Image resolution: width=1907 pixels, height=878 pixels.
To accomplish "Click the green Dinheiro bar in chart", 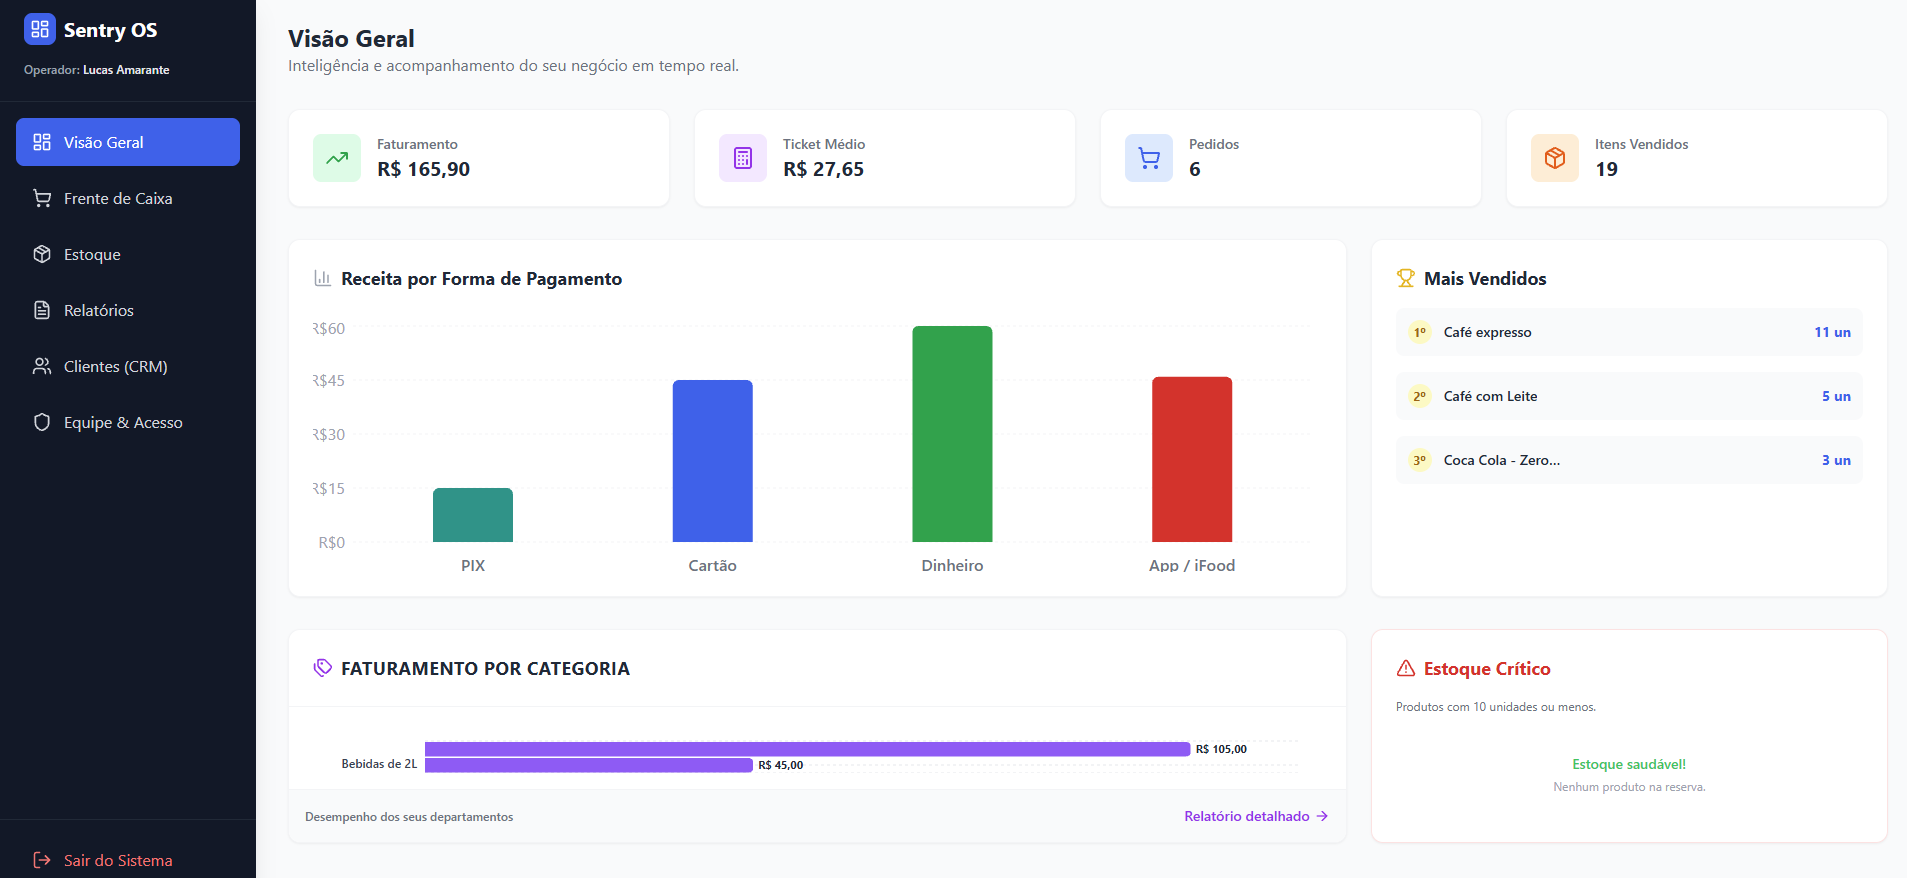I will tap(952, 434).
